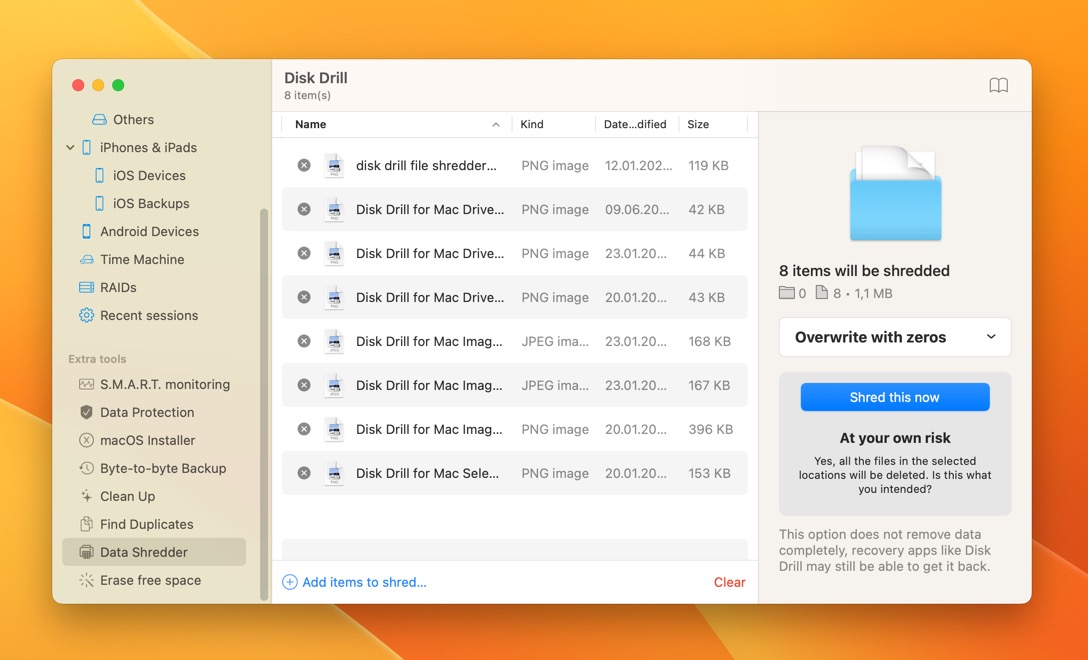Image resolution: width=1088 pixels, height=660 pixels.
Task: Select the Disk Drill for Mac Sele row
Action: [515, 473]
